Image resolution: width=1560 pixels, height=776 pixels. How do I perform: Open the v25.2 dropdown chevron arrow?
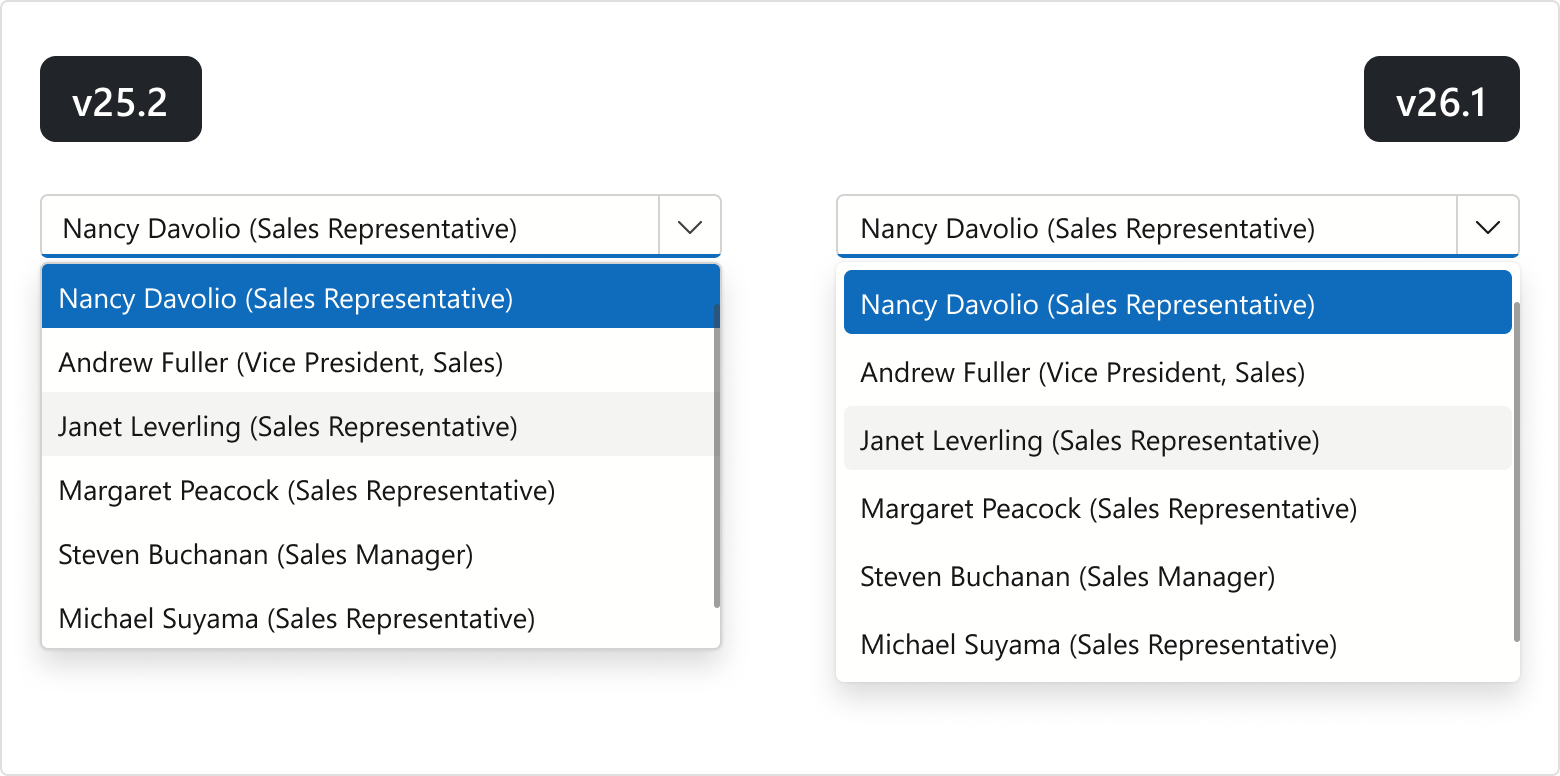click(x=690, y=227)
